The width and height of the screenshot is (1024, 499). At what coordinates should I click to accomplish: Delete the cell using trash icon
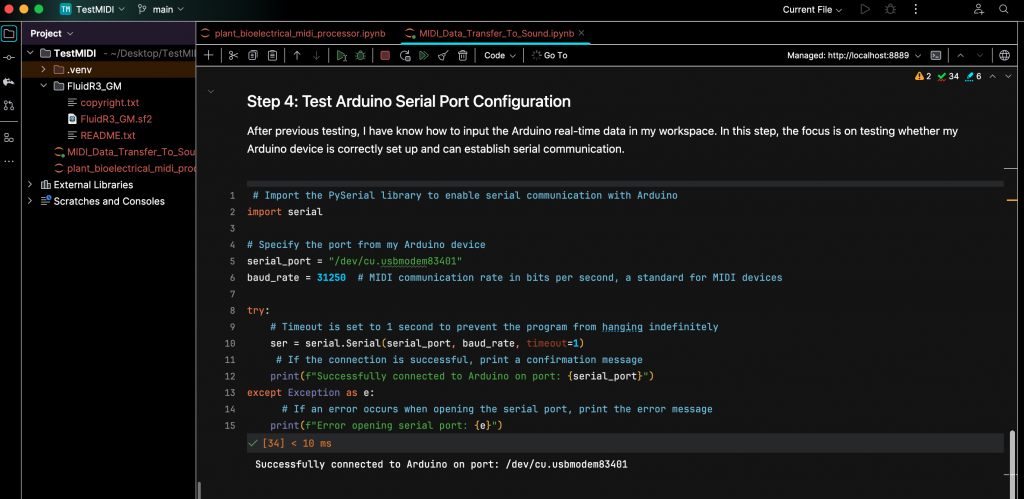click(x=462, y=56)
